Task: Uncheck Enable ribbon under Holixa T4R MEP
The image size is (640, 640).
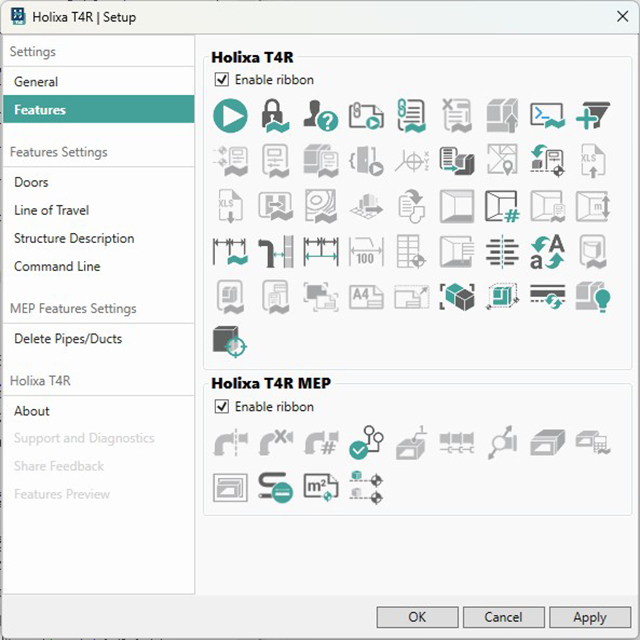Action: 222,406
